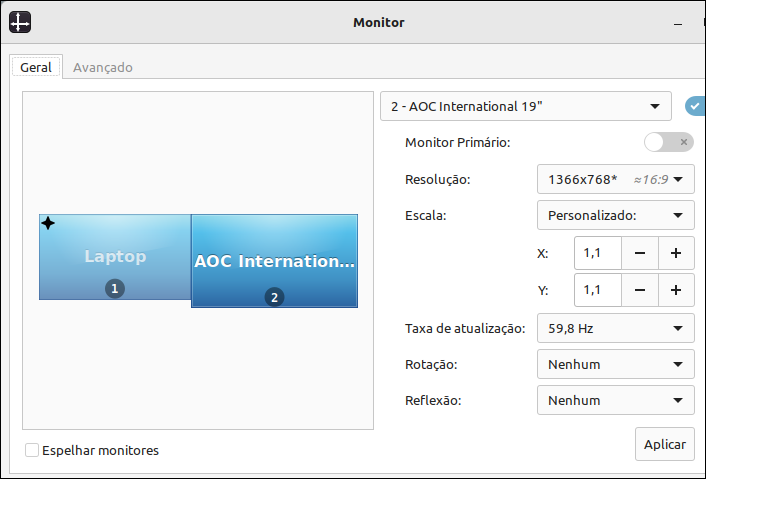Open the Escala dropdown Personalizado
Viewport: 758px width, 531px height.
tap(615, 215)
